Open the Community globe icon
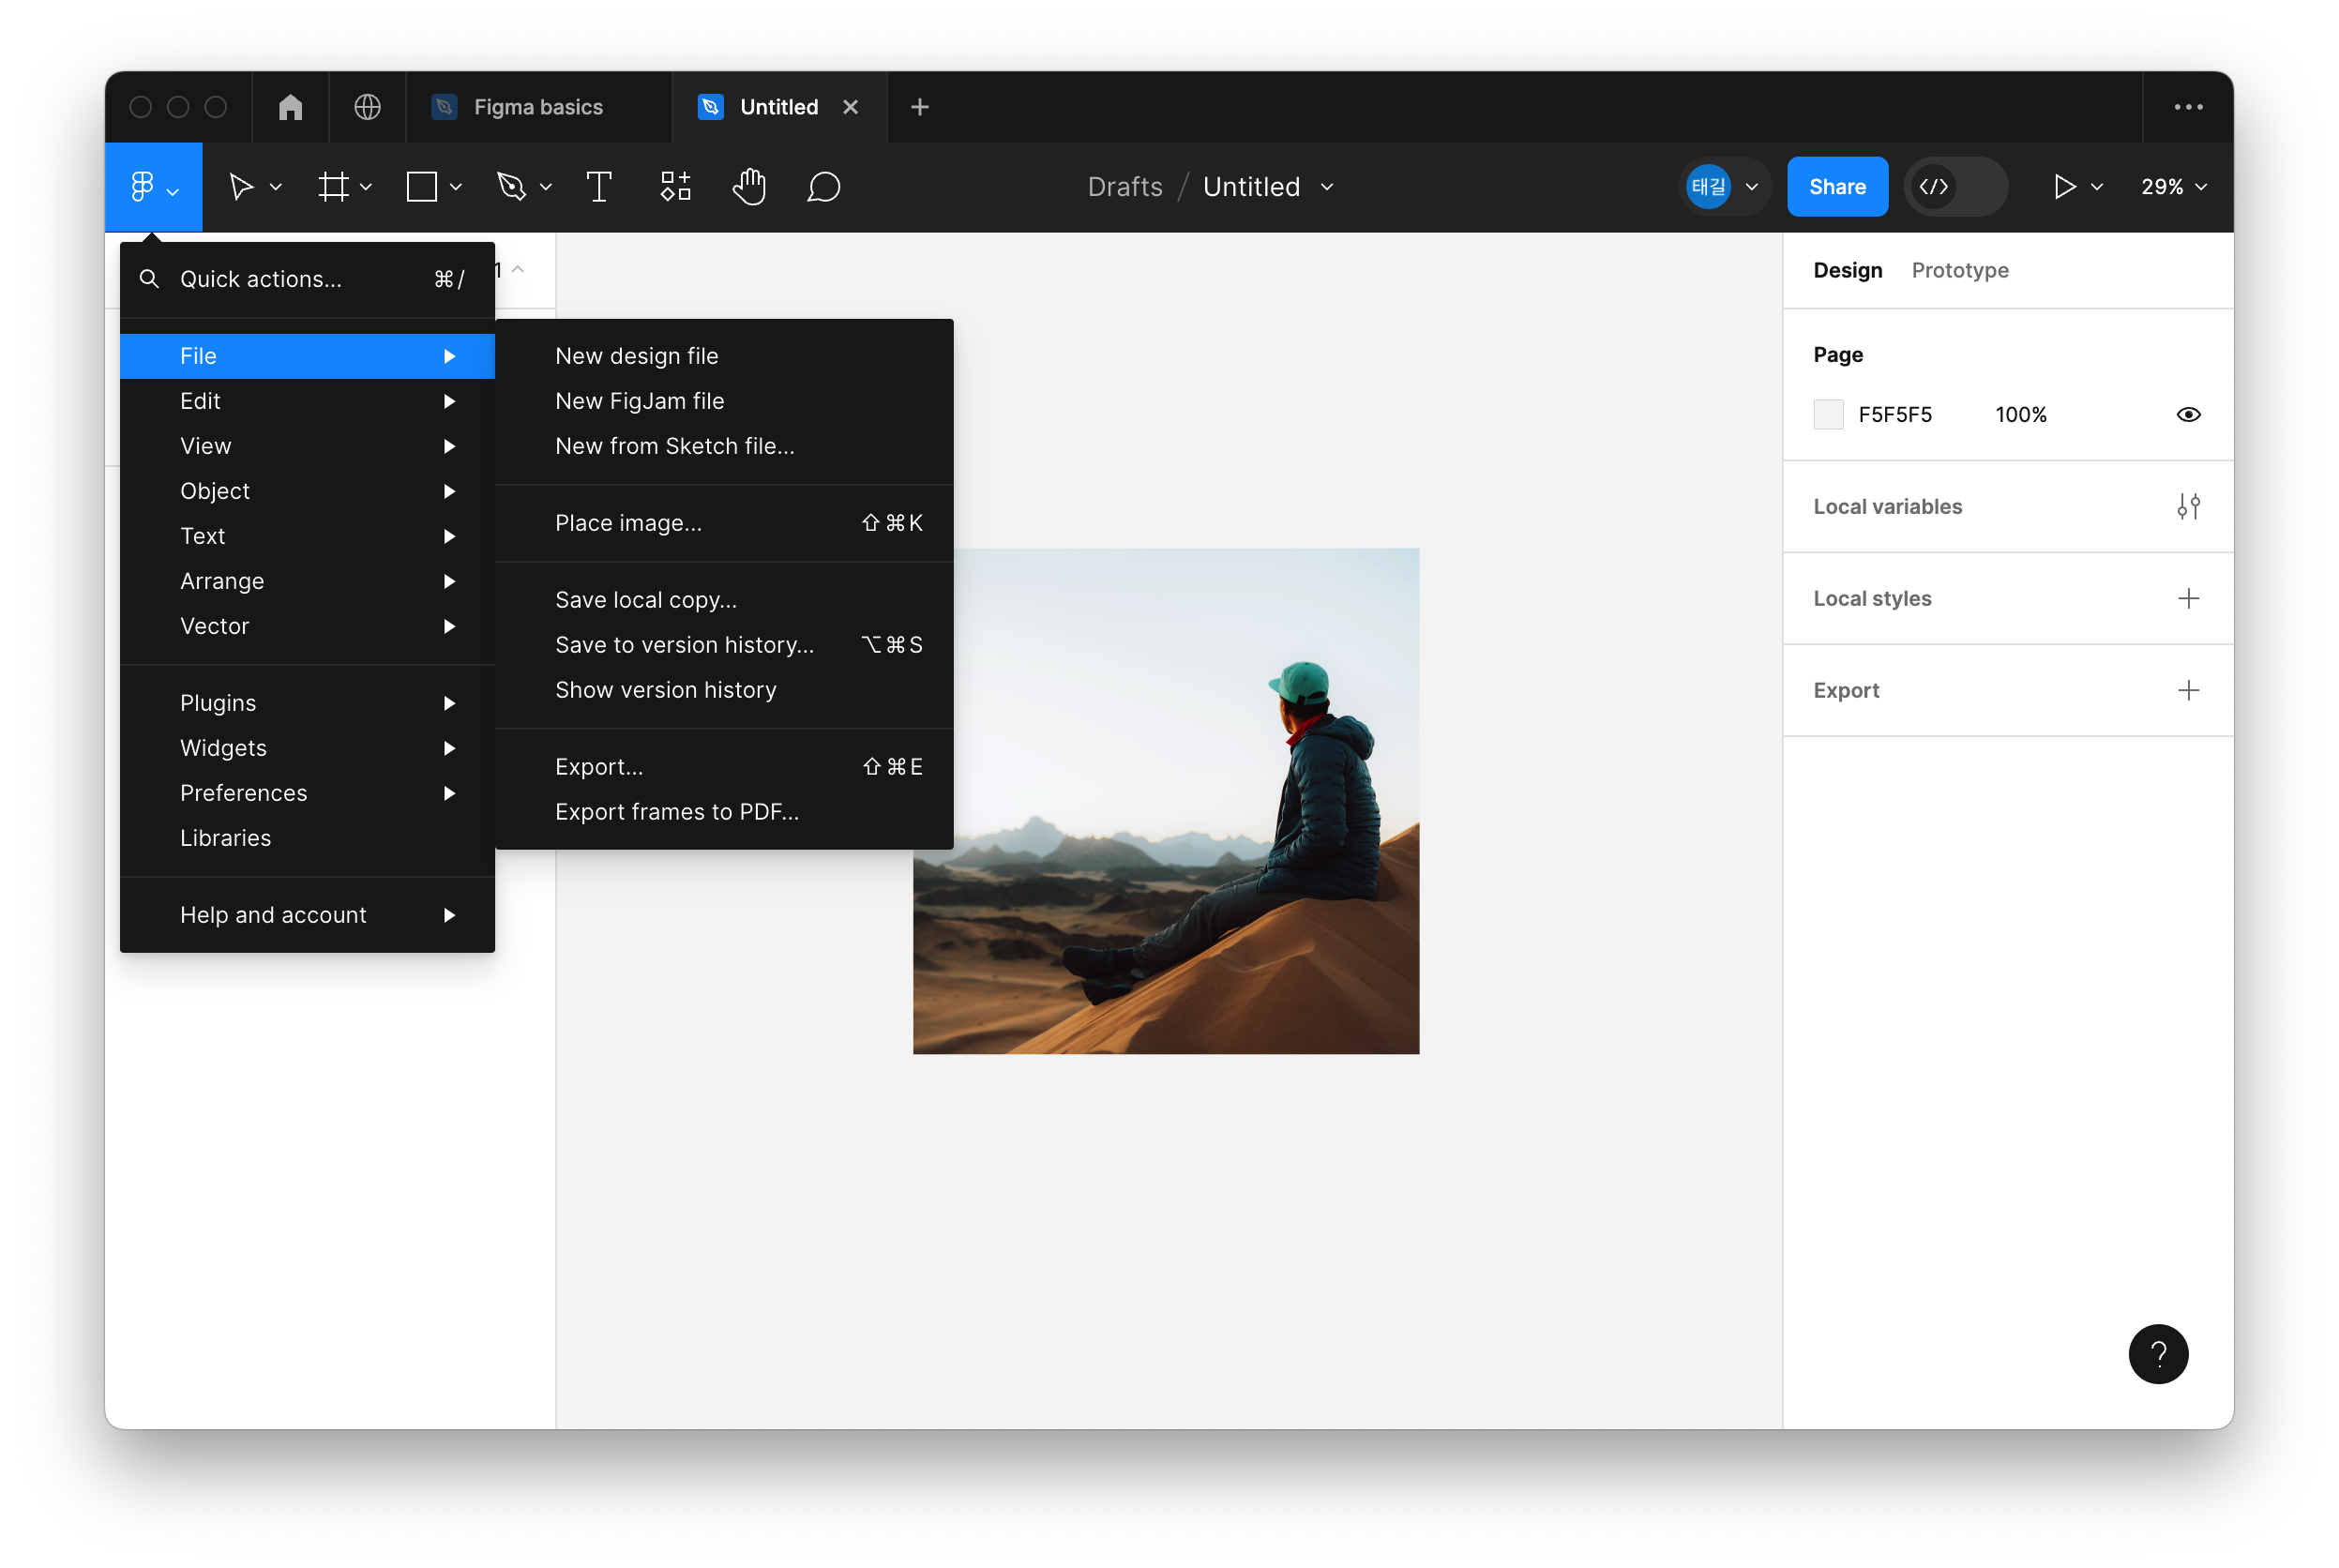2339x1568 pixels. click(x=367, y=107)
